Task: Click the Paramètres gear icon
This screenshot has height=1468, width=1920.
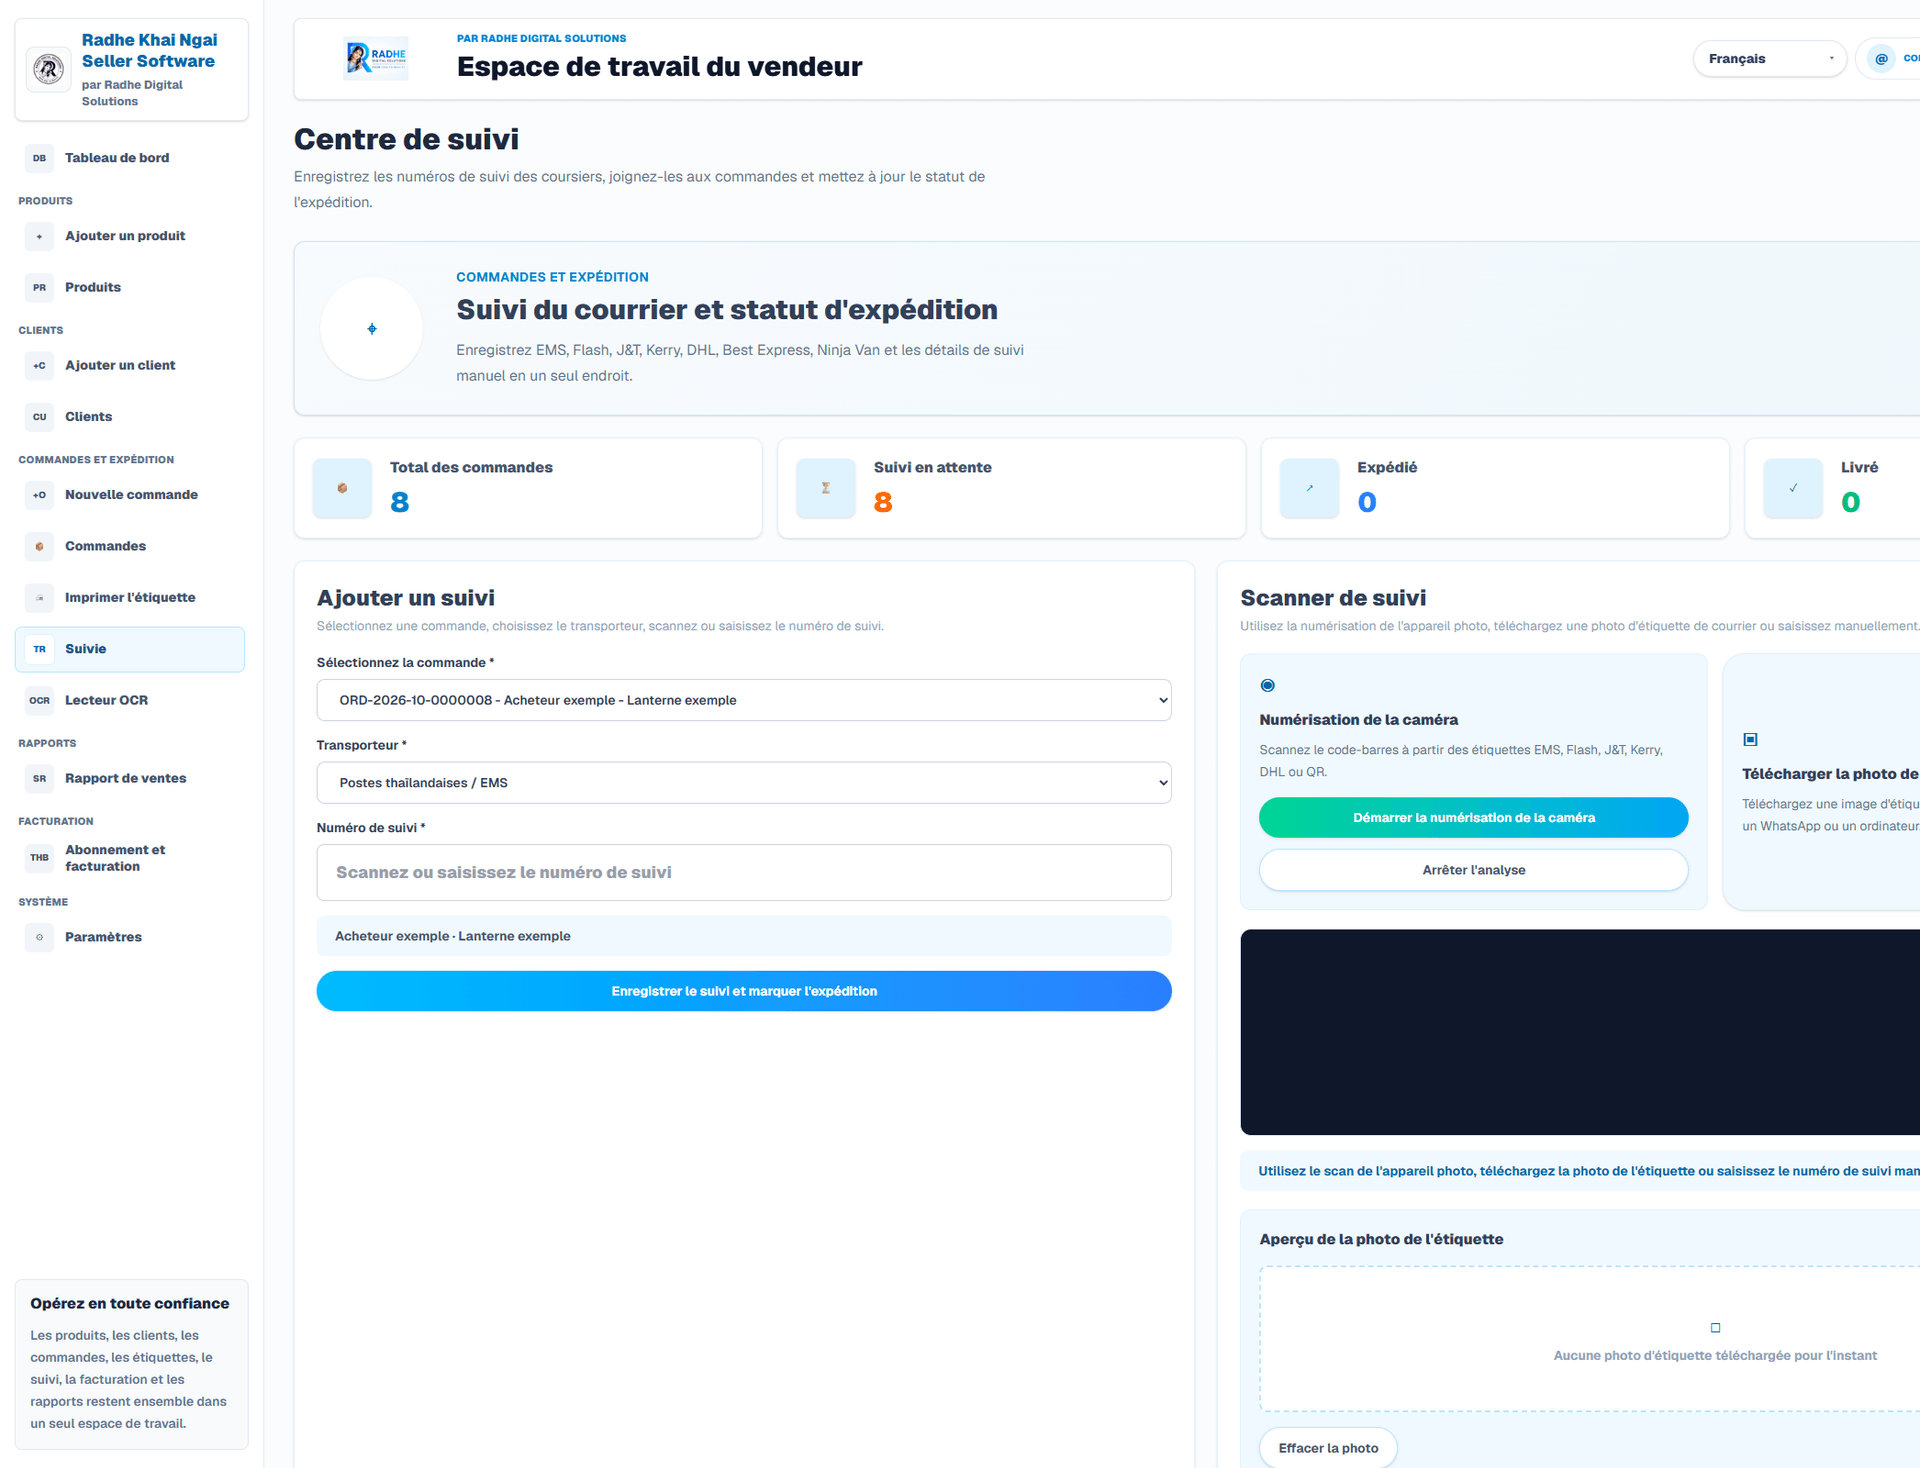Action: click(39, 937)
